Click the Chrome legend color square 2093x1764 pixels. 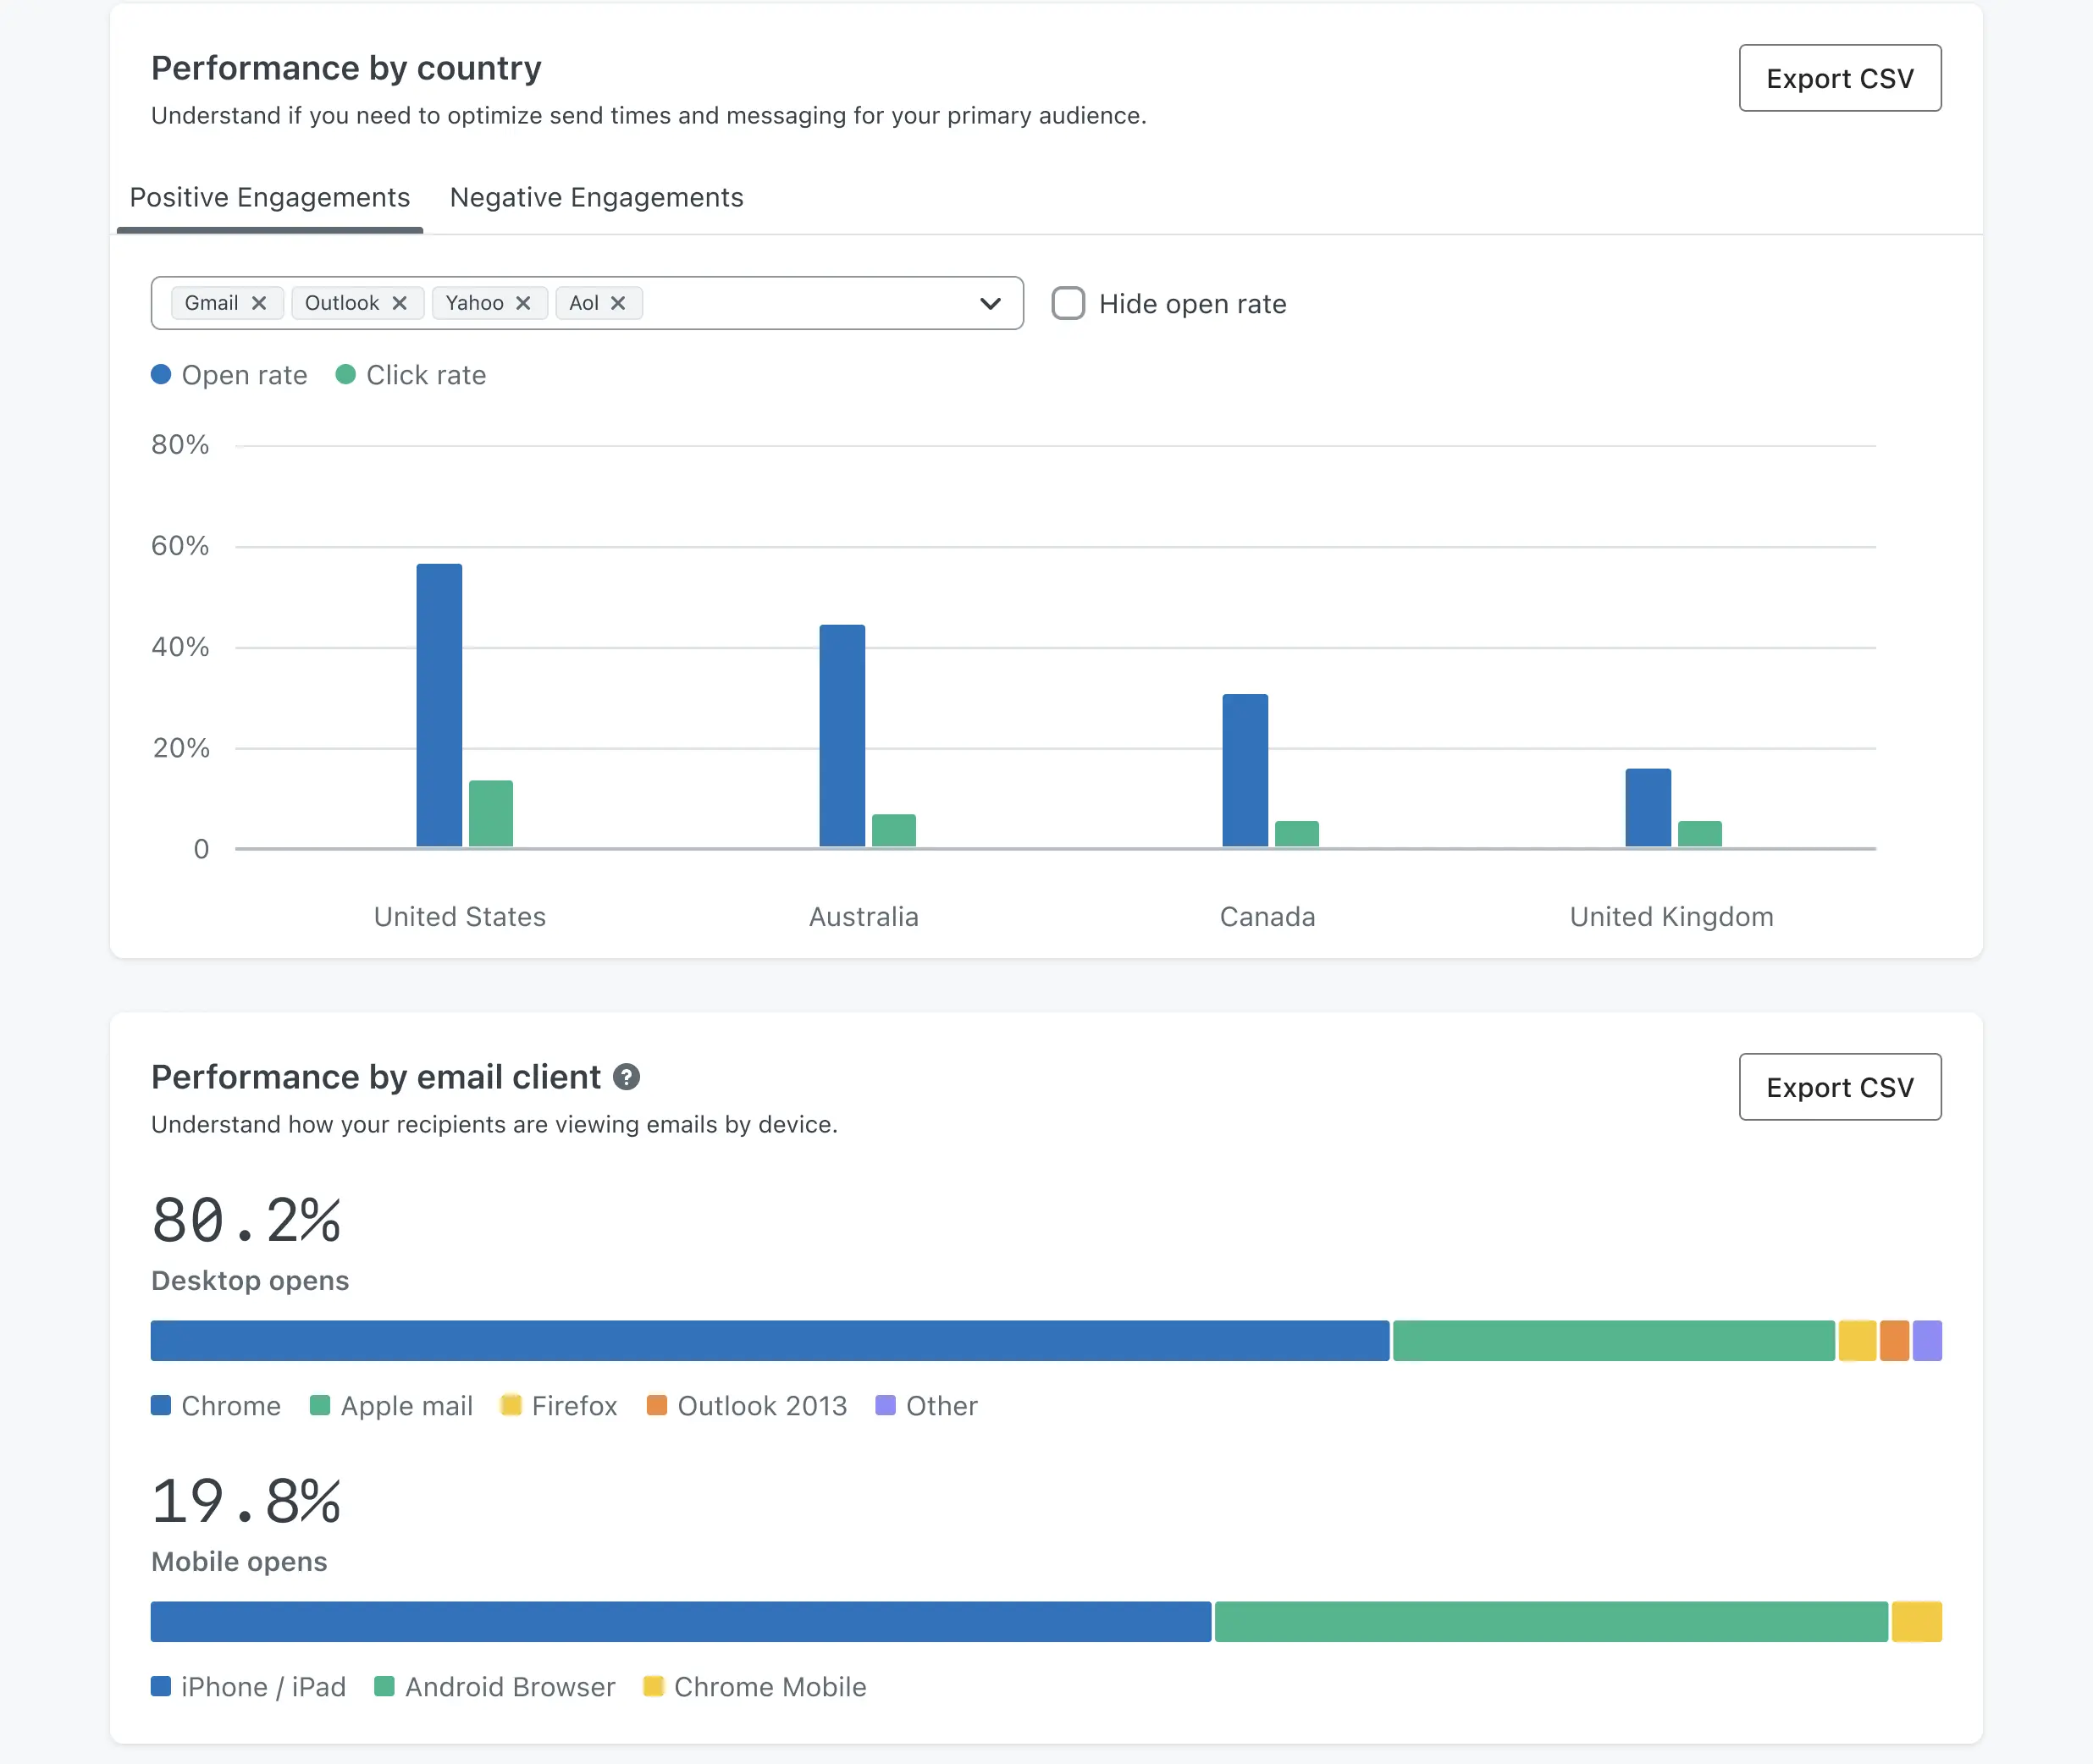click(161, 1405)
